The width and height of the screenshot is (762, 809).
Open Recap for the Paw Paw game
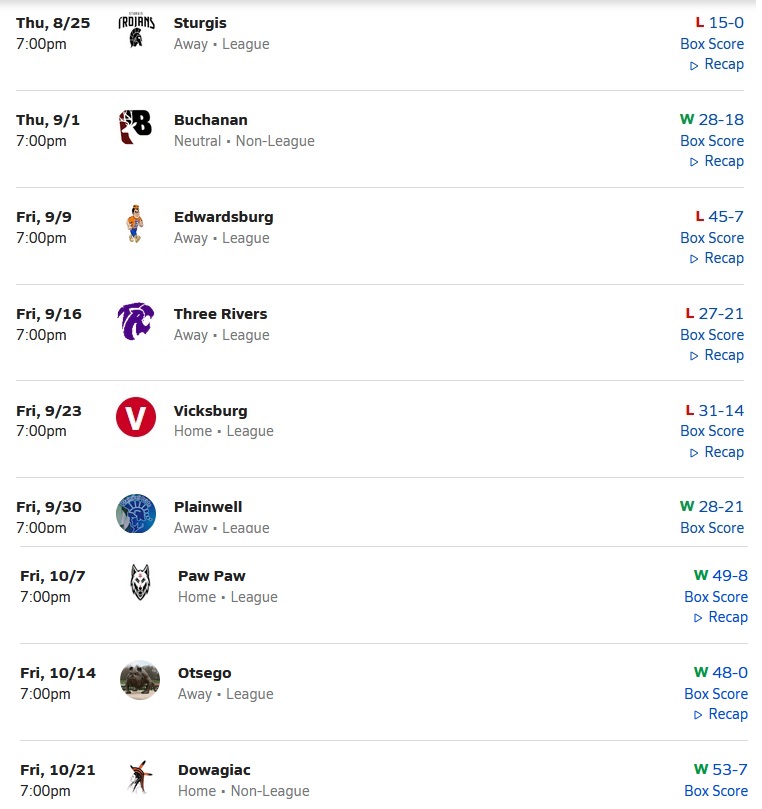click(721, 617)
